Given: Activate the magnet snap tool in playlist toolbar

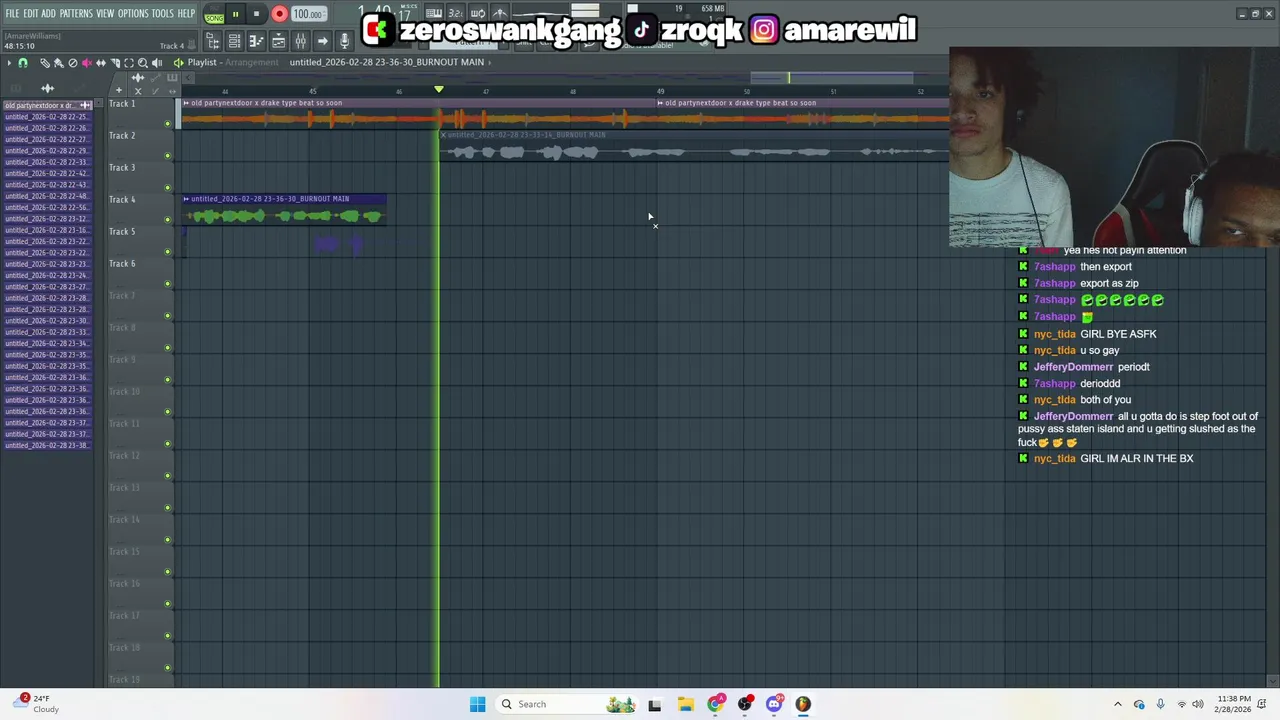Looking at the screenshot, I should (x=23, y=63).
